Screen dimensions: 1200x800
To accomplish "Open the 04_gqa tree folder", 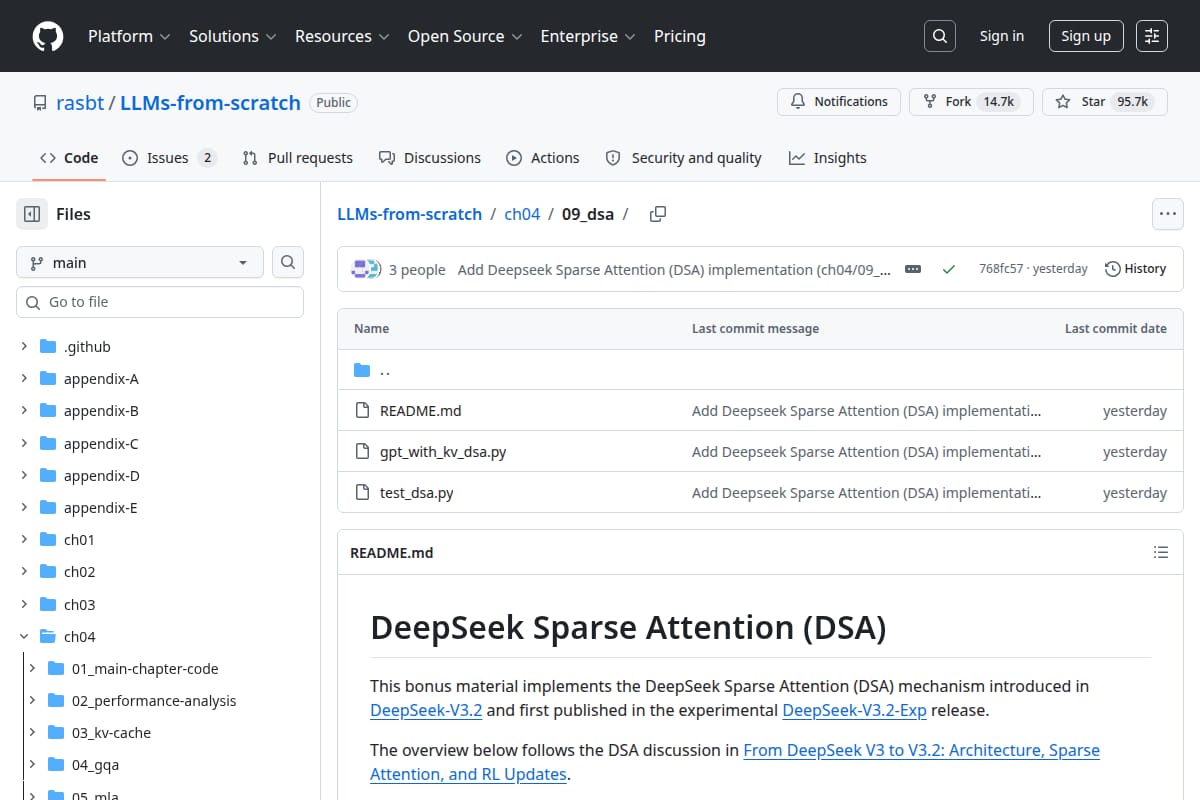I will tap(95, 765).
